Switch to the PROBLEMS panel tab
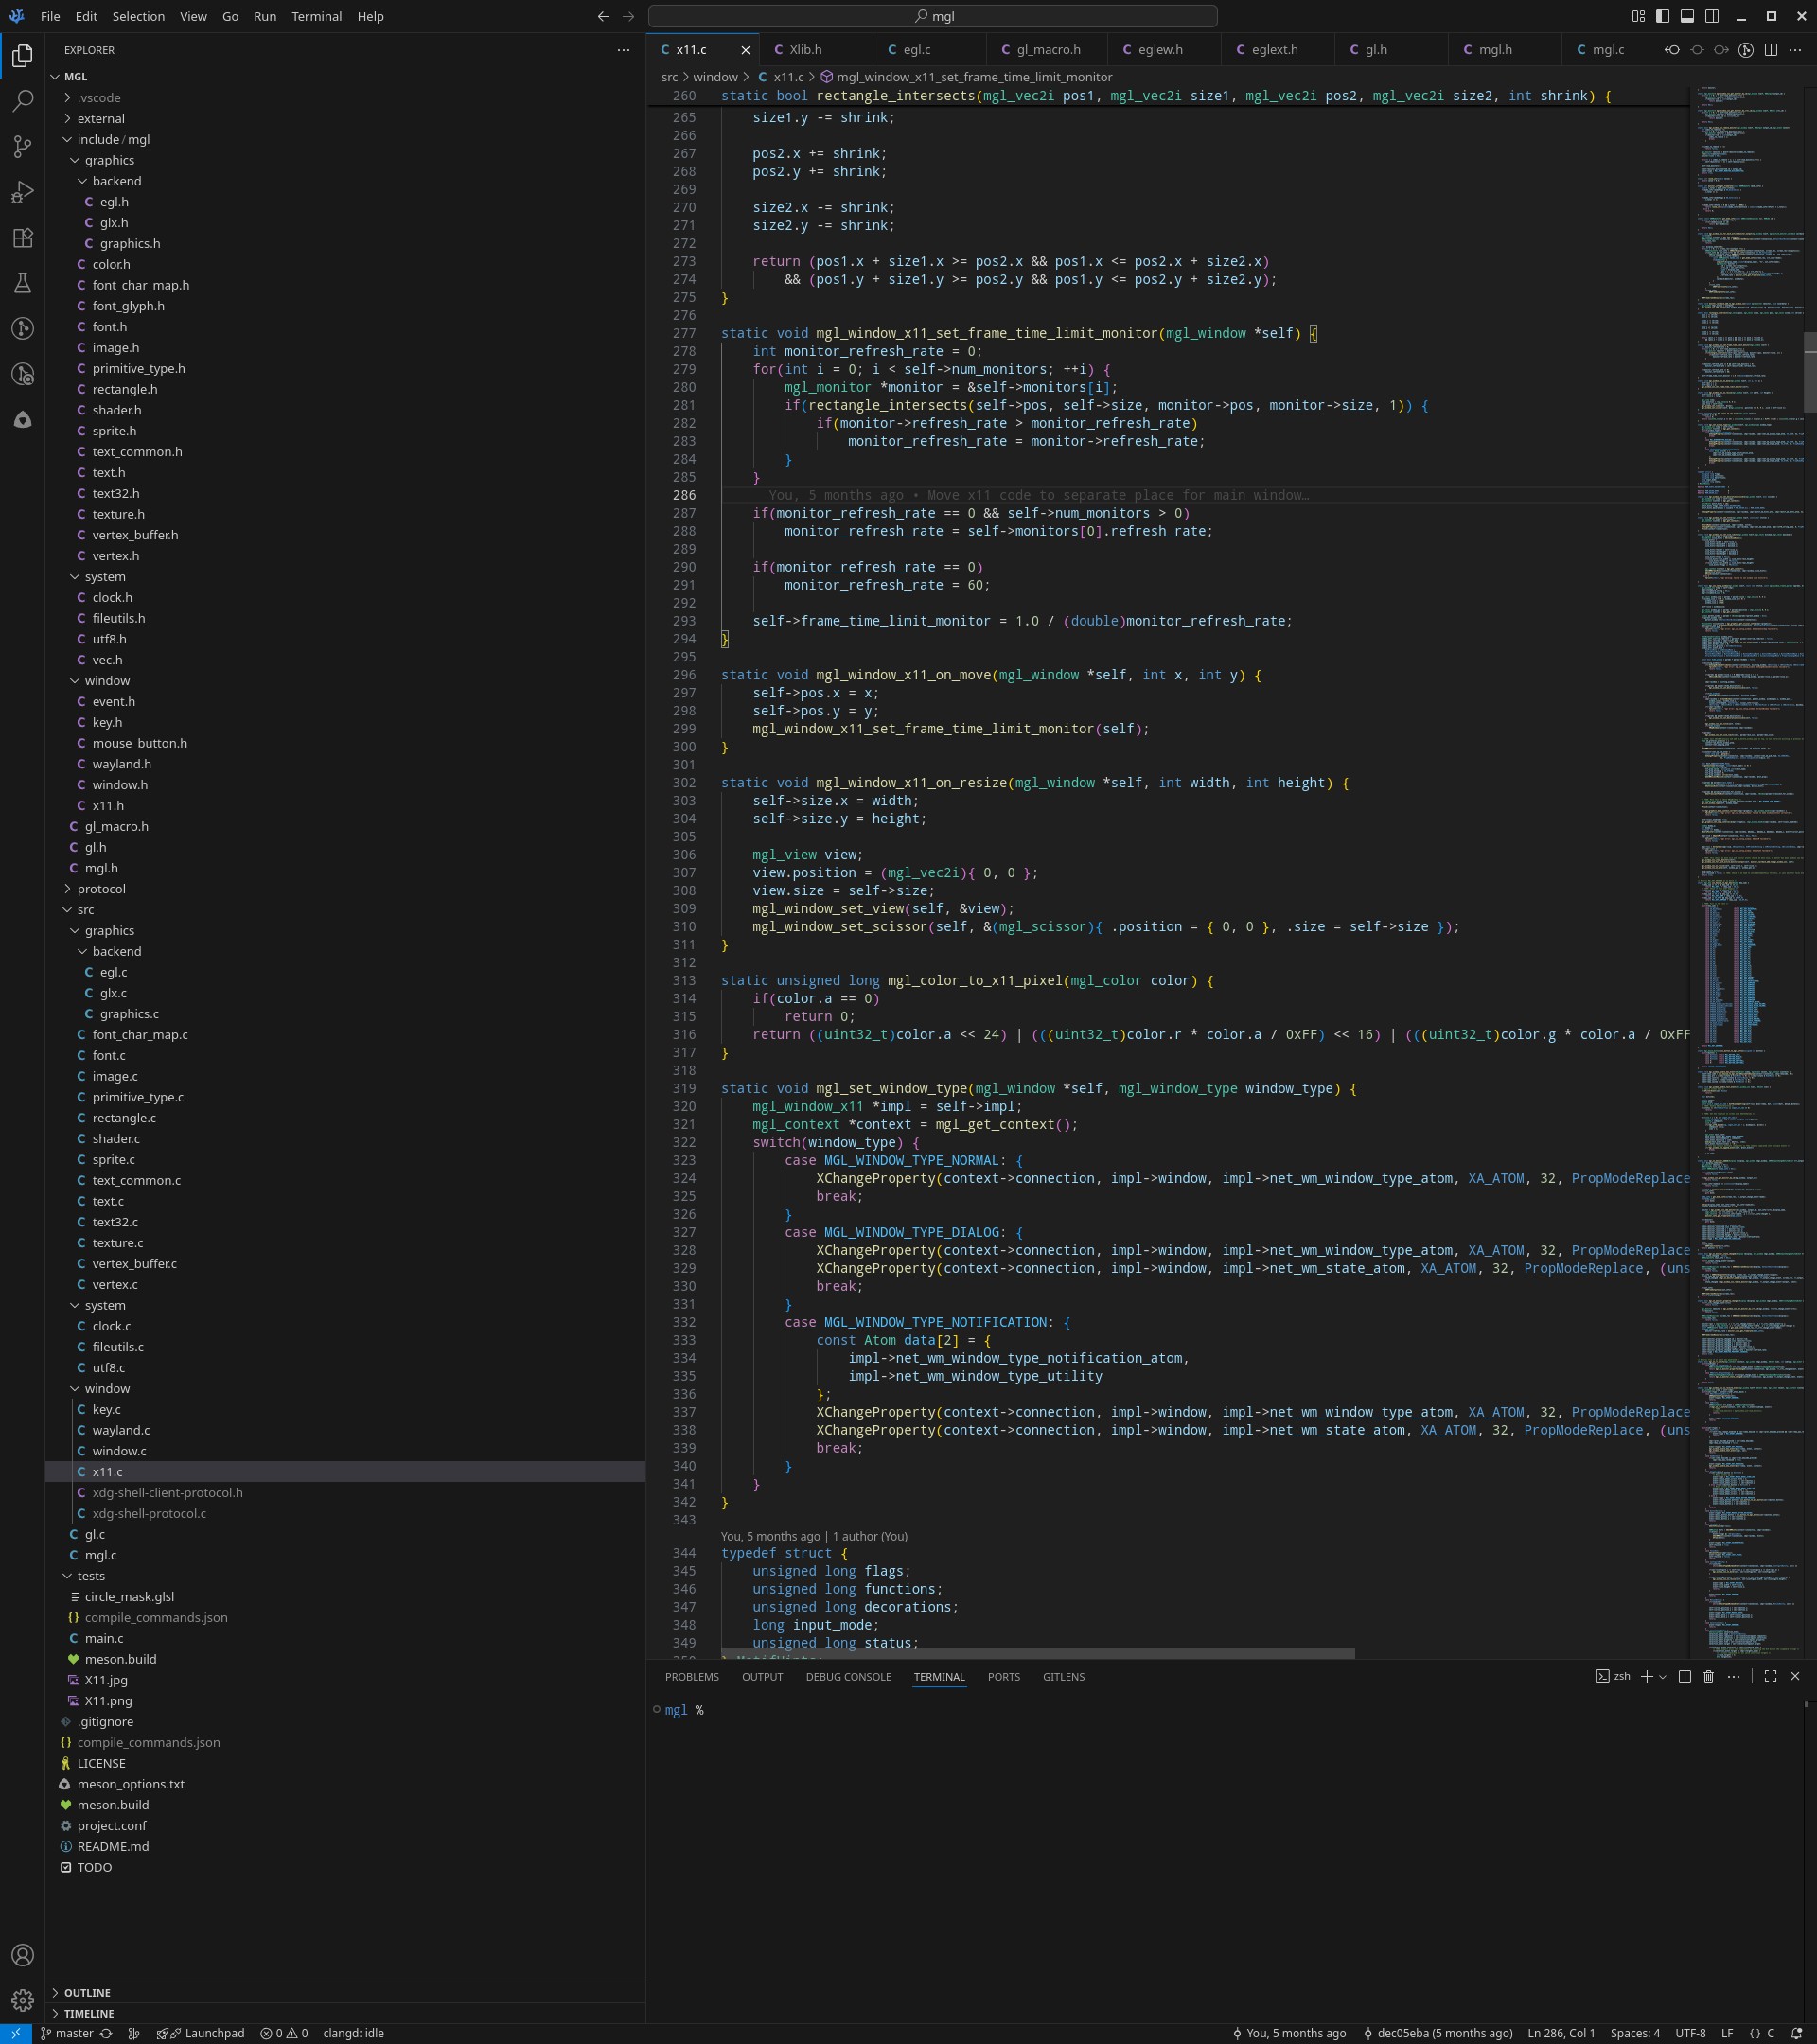Image resolution: width=1817 pixels, height=2044 pixels. 691,1676
